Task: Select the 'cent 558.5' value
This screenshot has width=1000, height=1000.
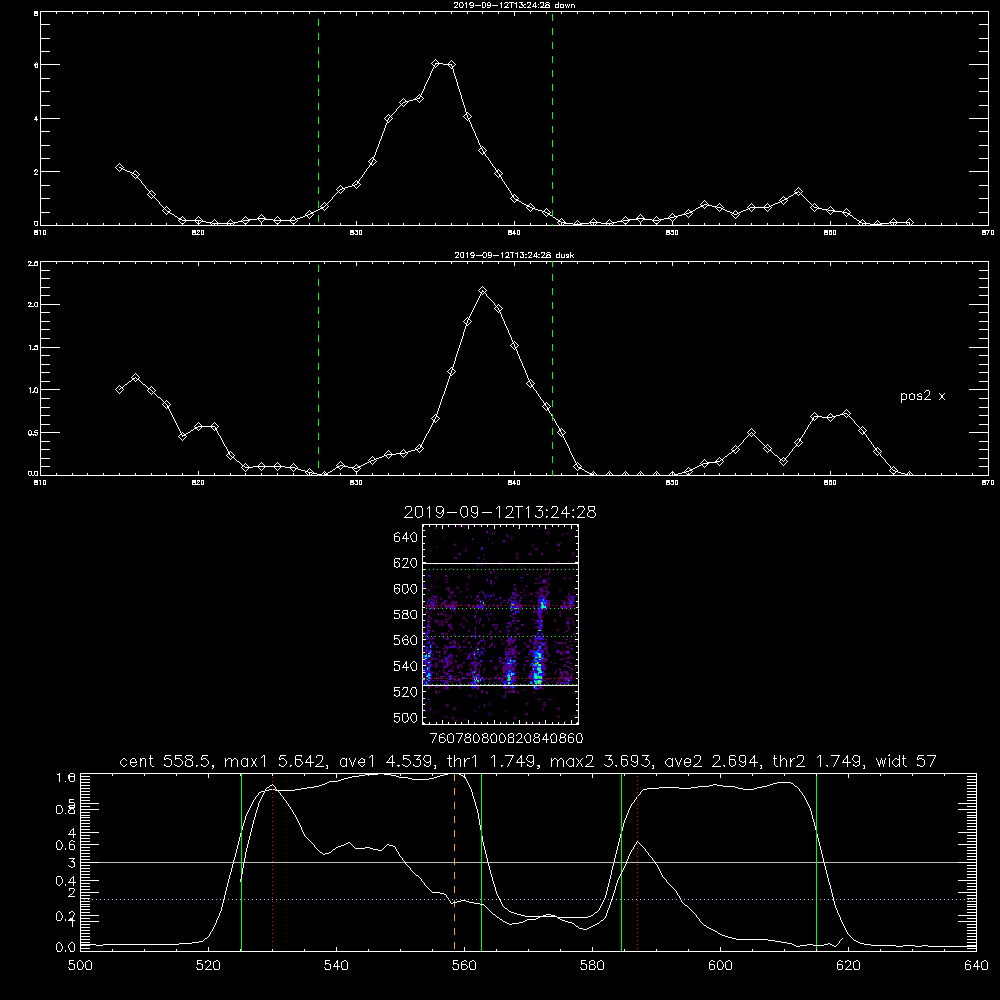Action: (x=168, y=761)
